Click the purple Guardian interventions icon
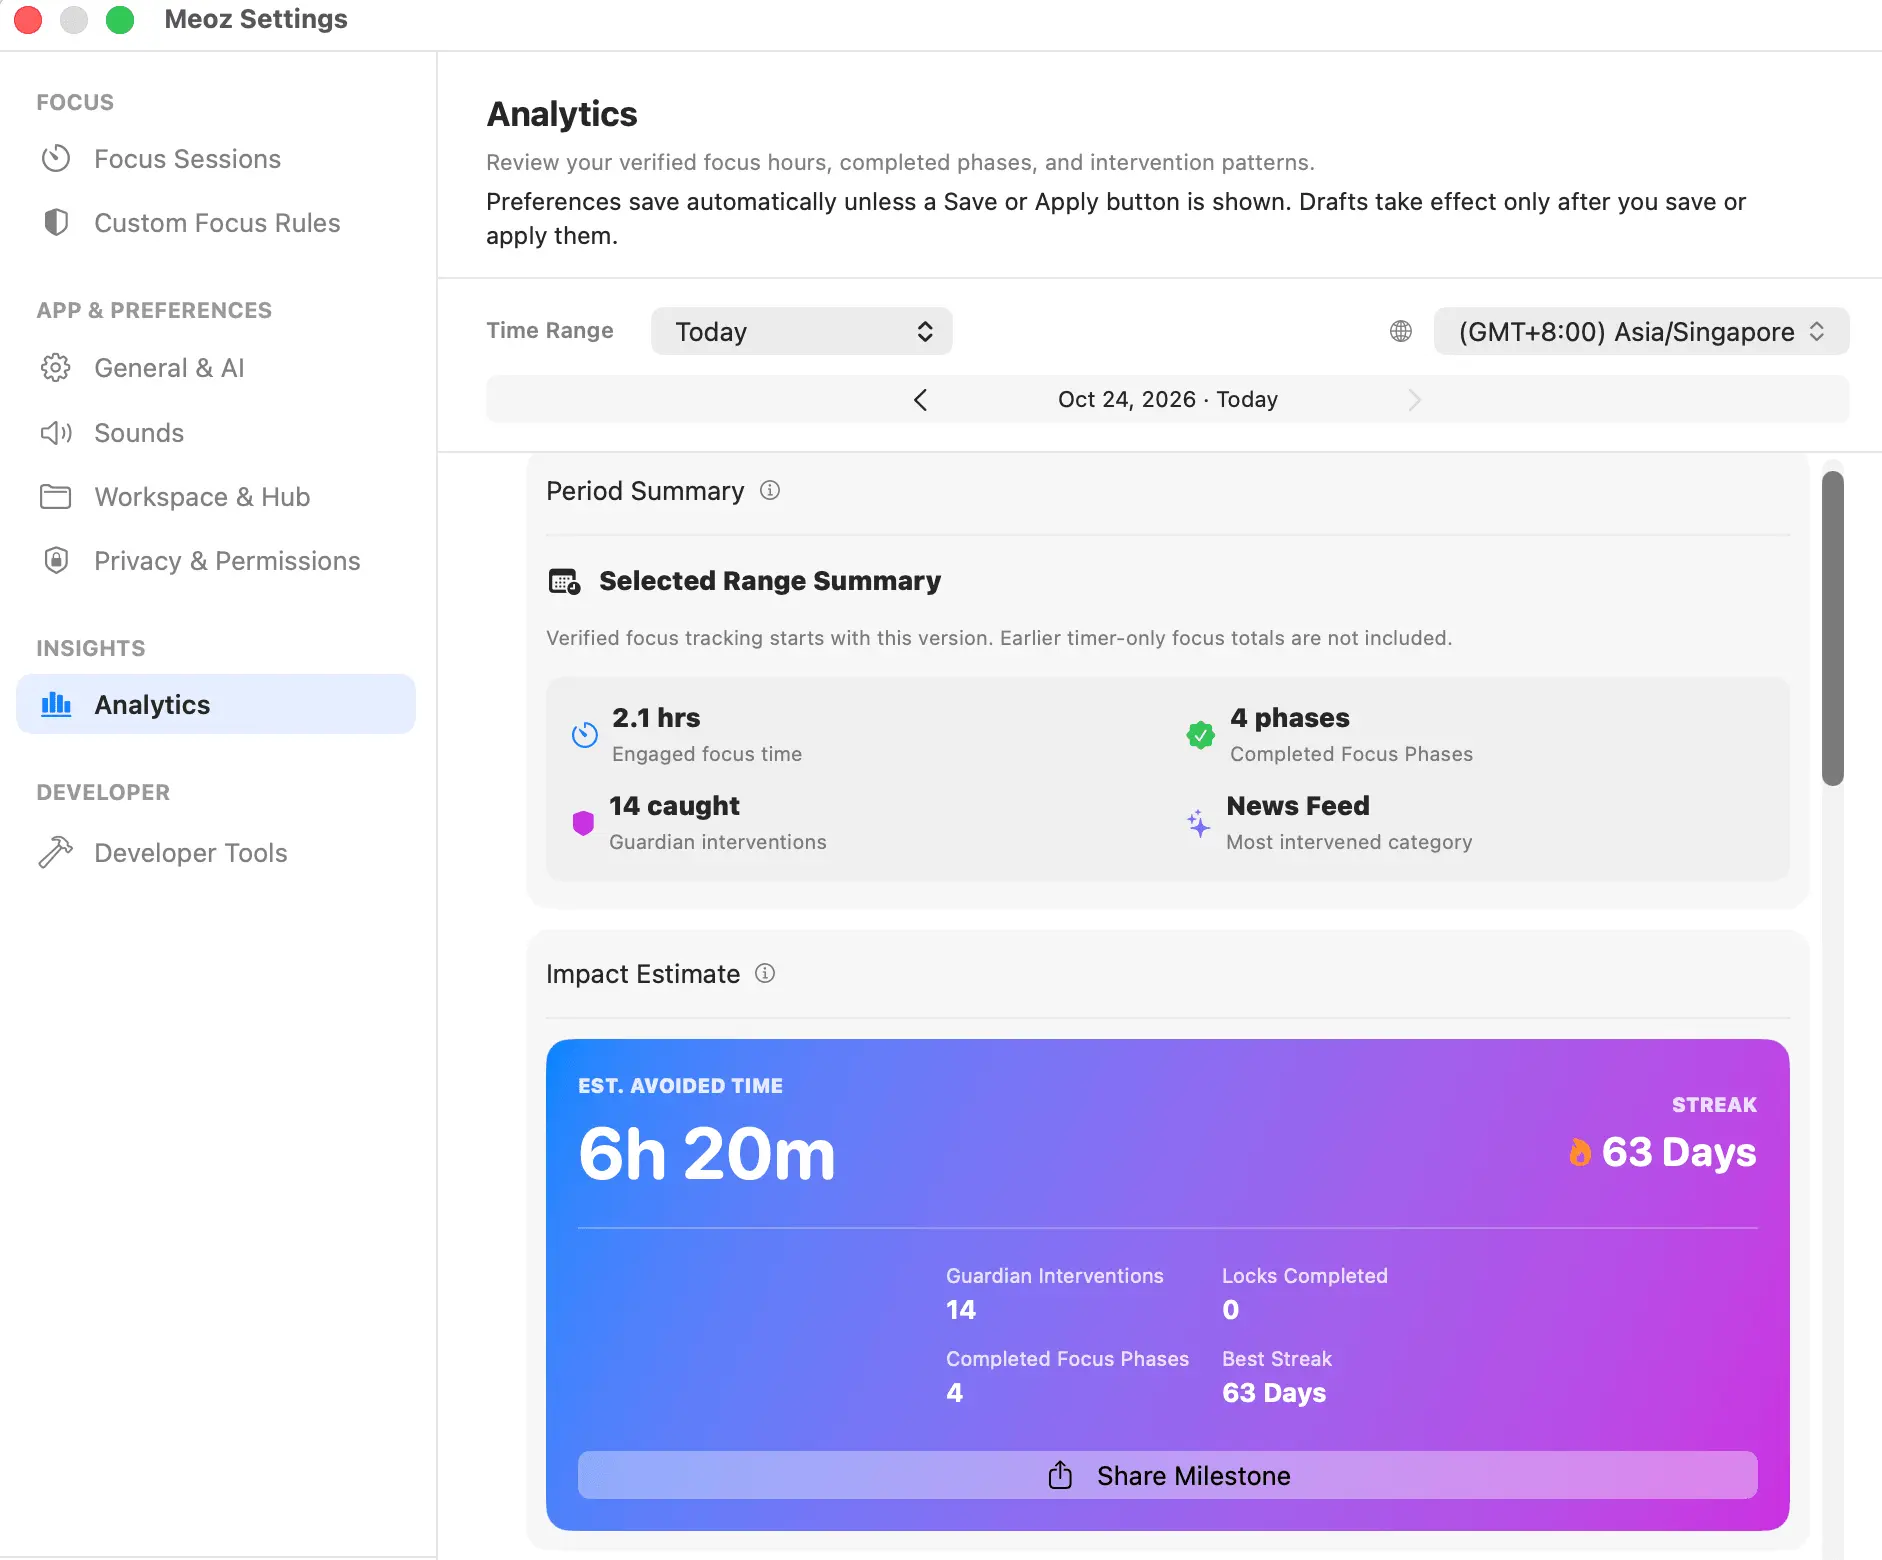The image size is (1882, 1560). click(x=583, y=823)
